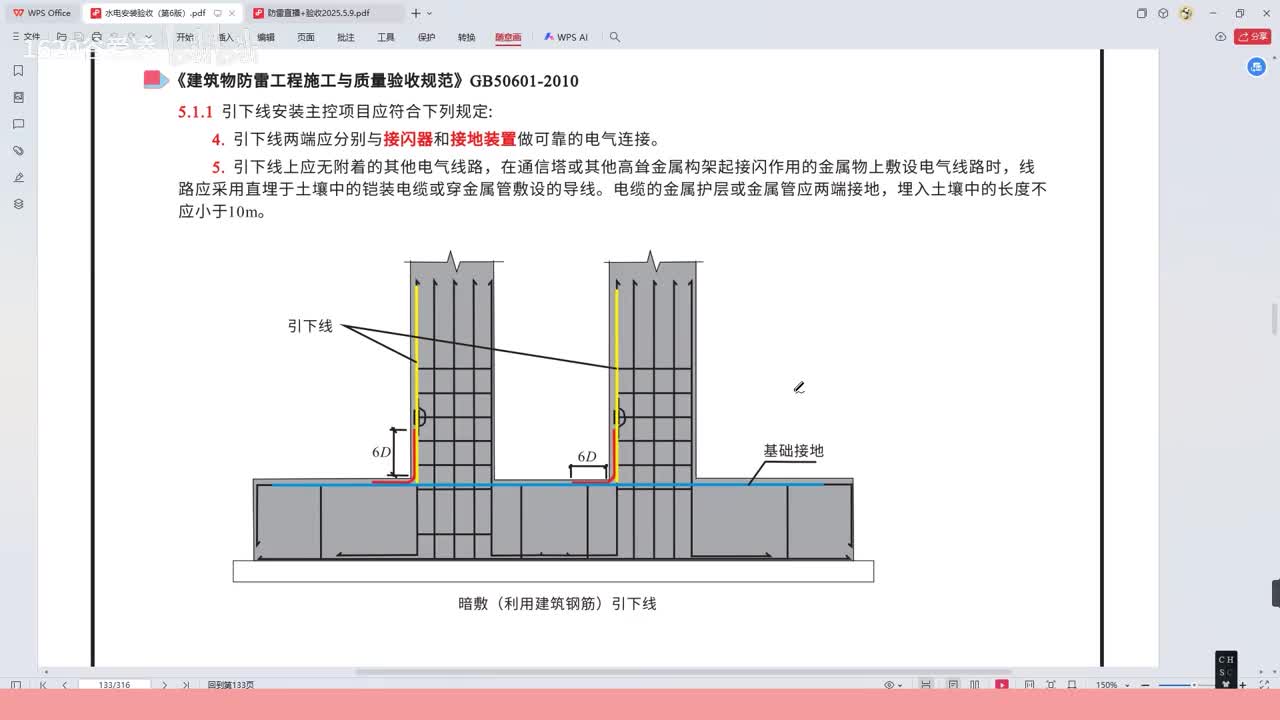Go to the first page
Image resolution: width=1280 pixels, height=720 pixels.
tap(43, 685)
